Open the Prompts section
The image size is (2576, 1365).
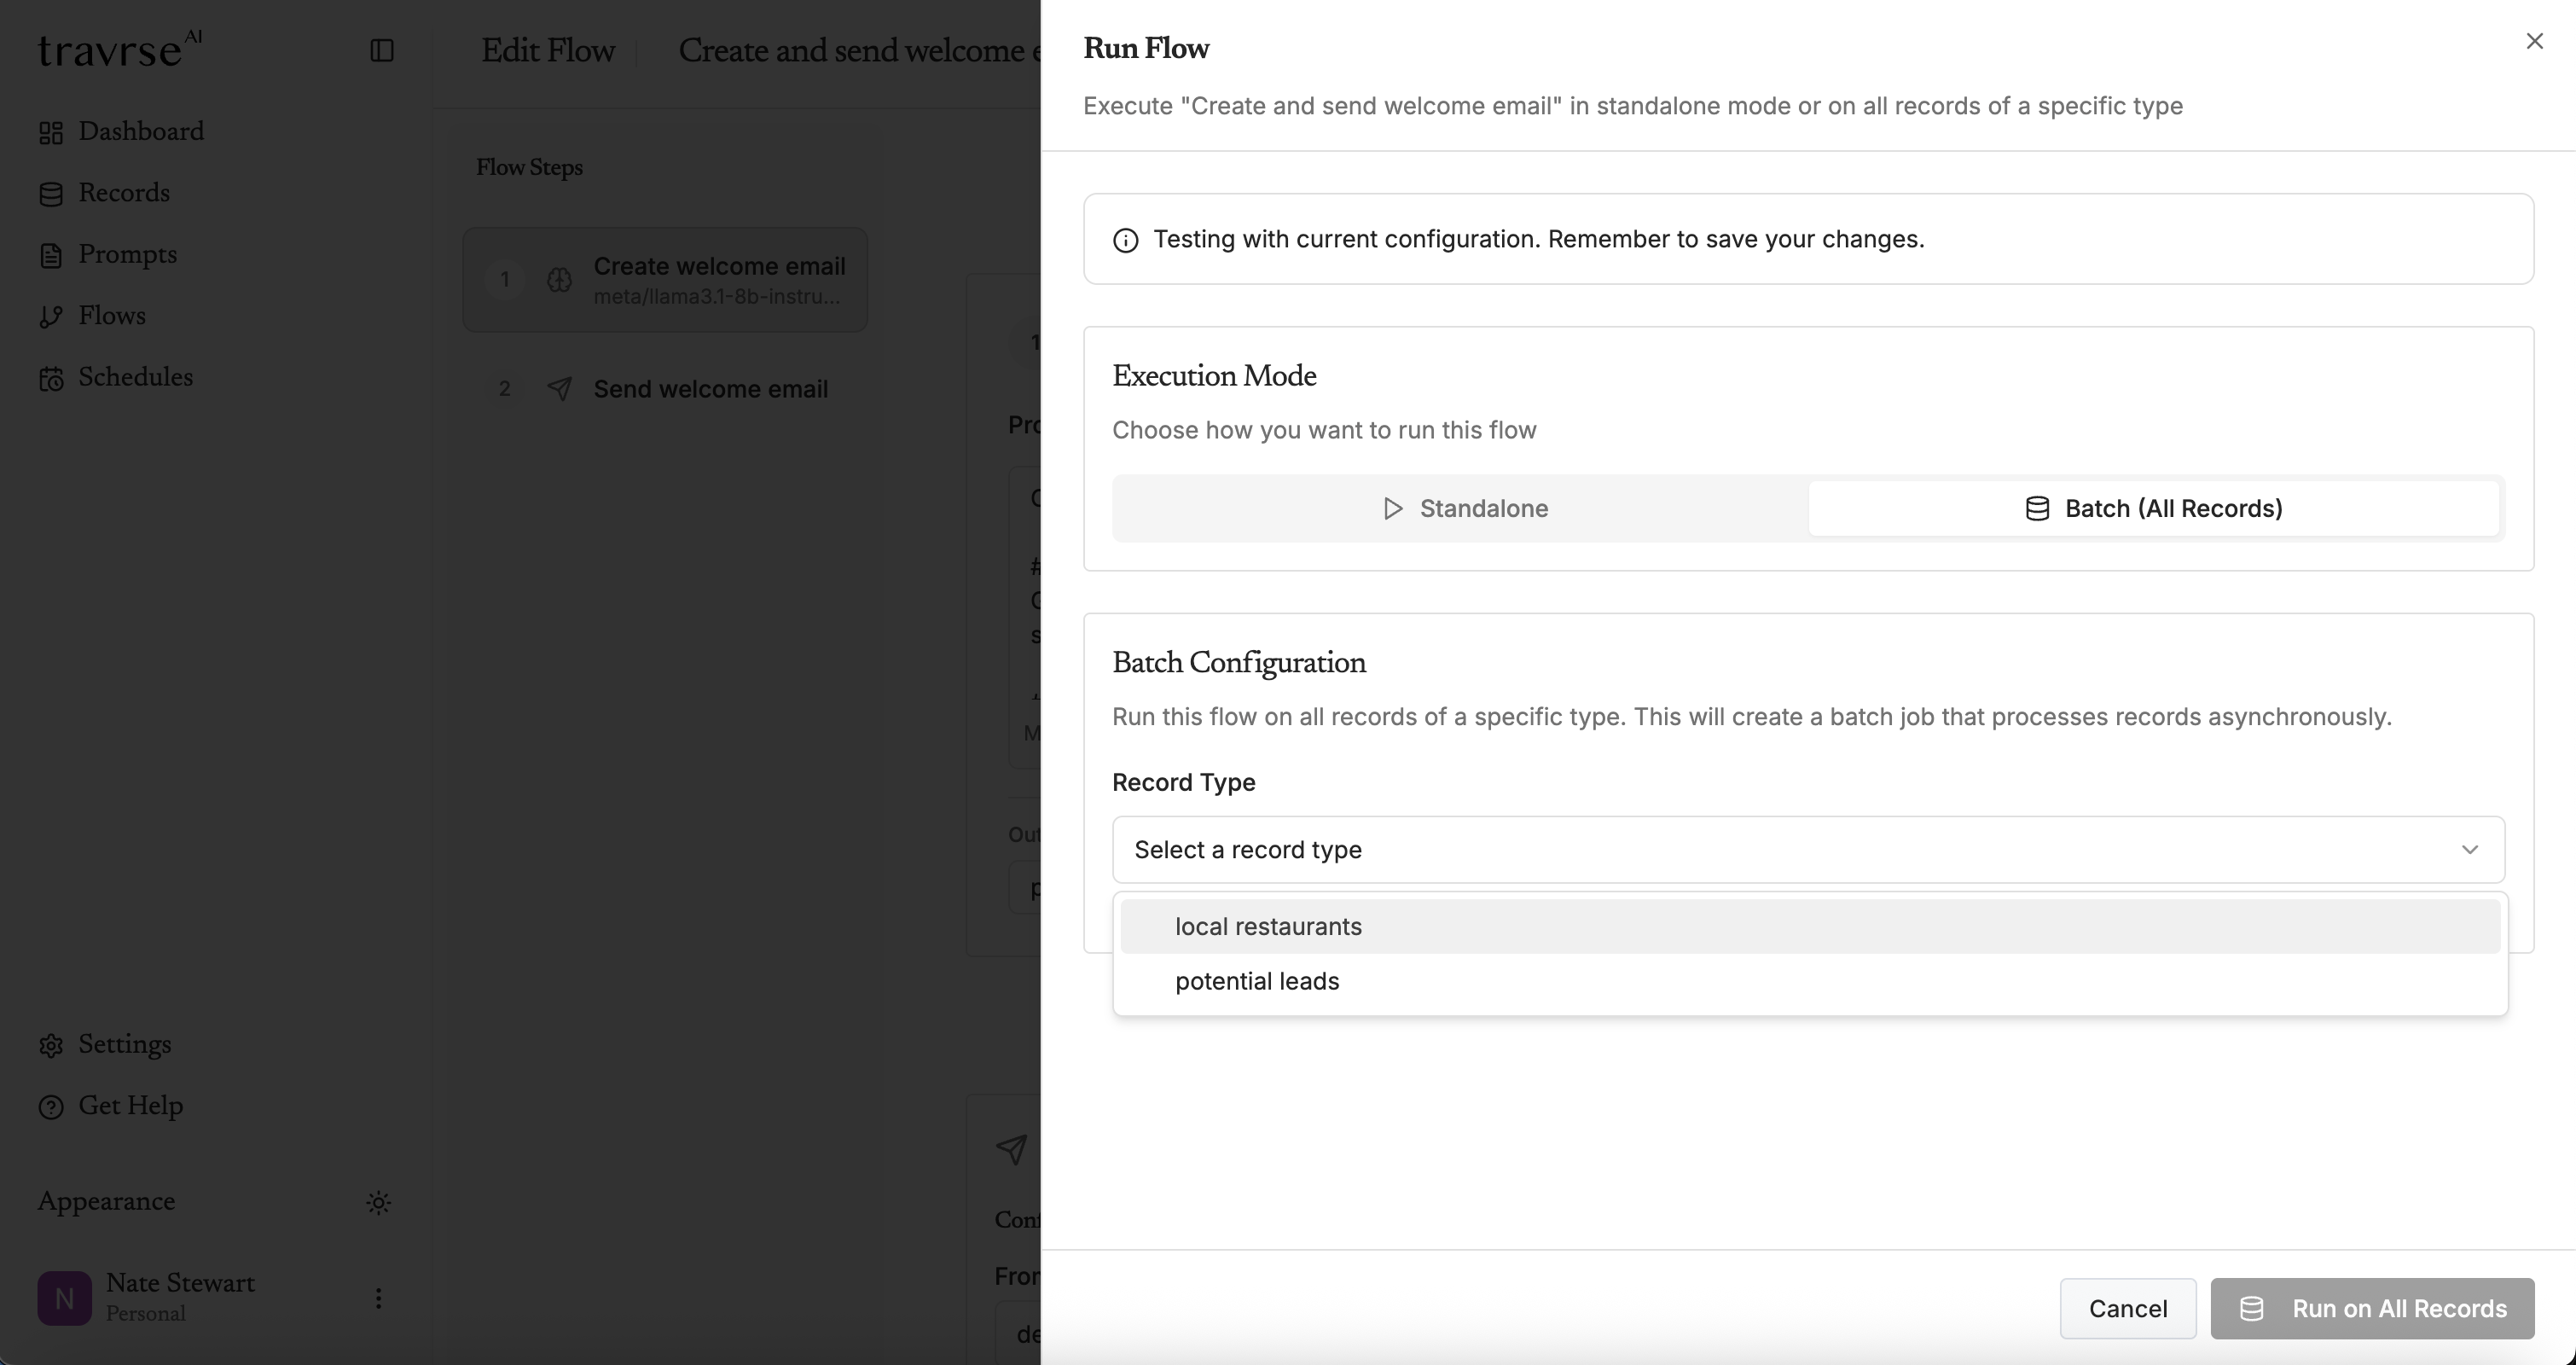click(128, 254)
